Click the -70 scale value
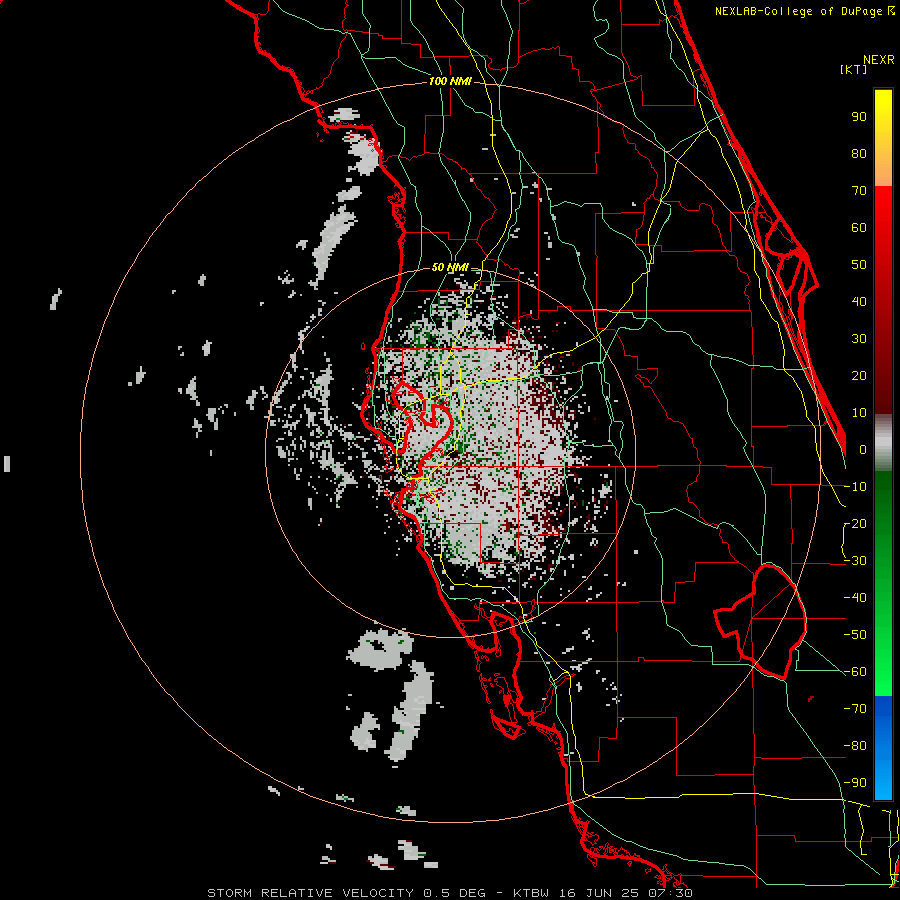Image resolution: width=900 pixels, height=900 pixels. click(855, 709)
